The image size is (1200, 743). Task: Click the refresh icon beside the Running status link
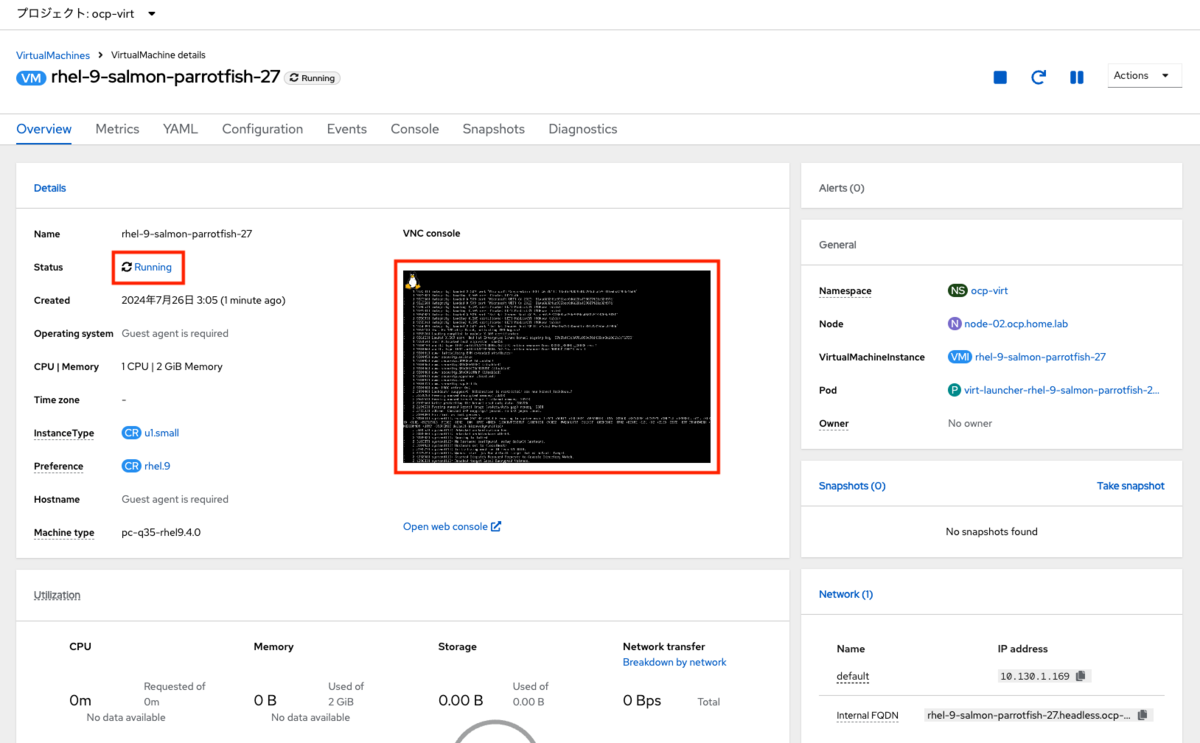tap(127, 267)
